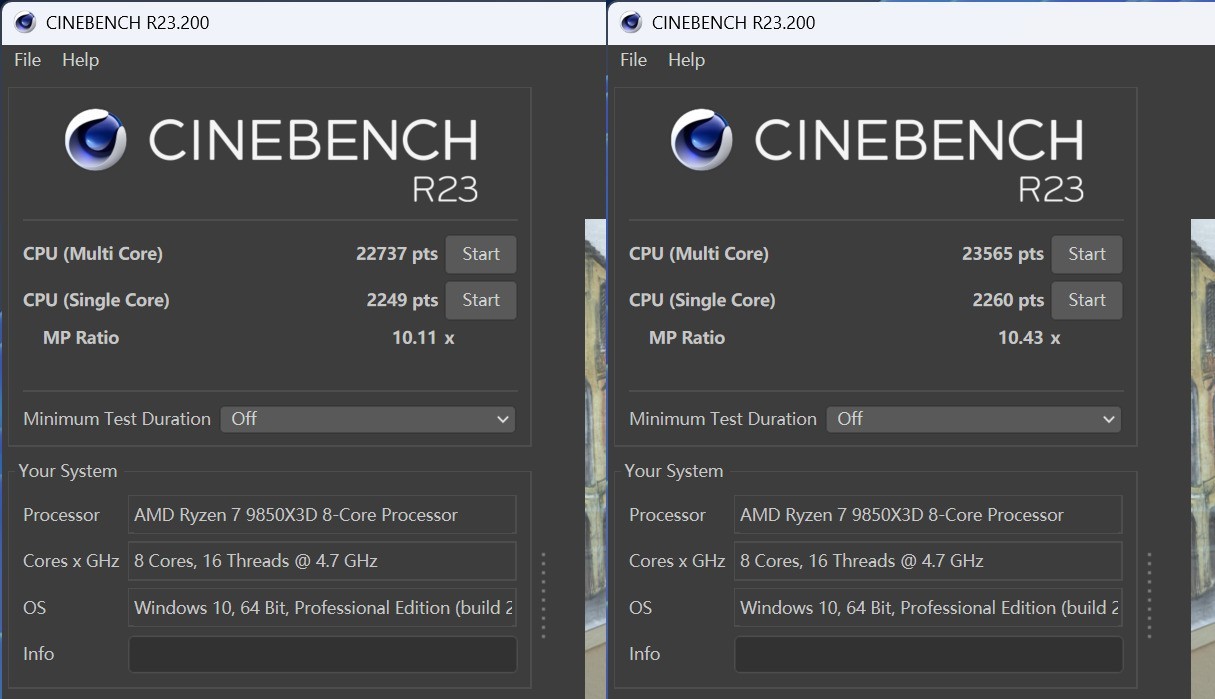Start Multi Core test beside 23565 pts
The image size is (1215, 699).
coord(1086,254)
